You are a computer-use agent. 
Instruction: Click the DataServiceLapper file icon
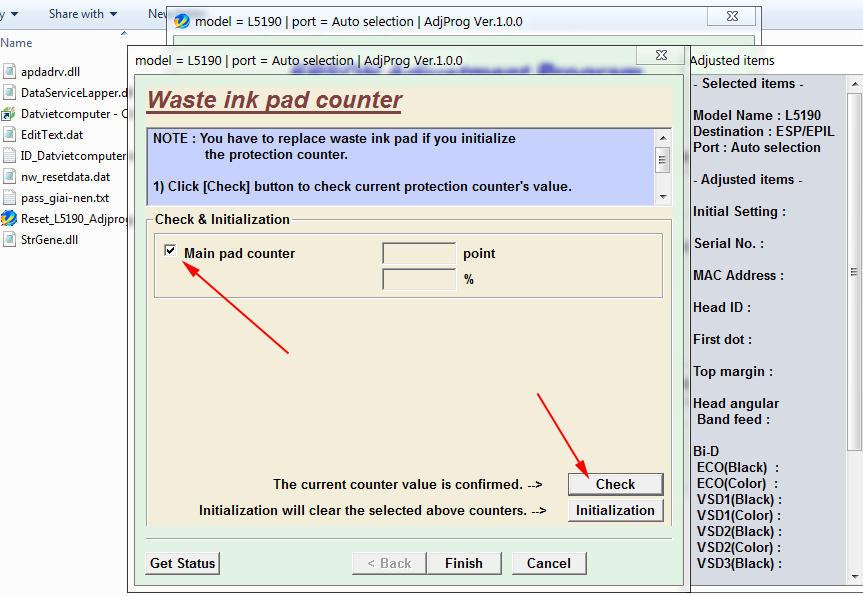tap(9, 92)
